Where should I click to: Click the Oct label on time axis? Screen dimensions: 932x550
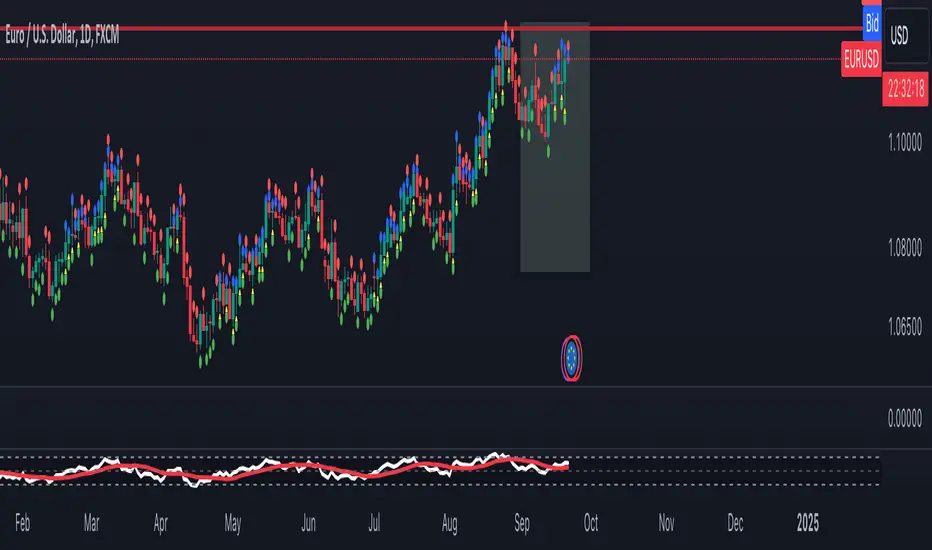[x=590, y=523]
